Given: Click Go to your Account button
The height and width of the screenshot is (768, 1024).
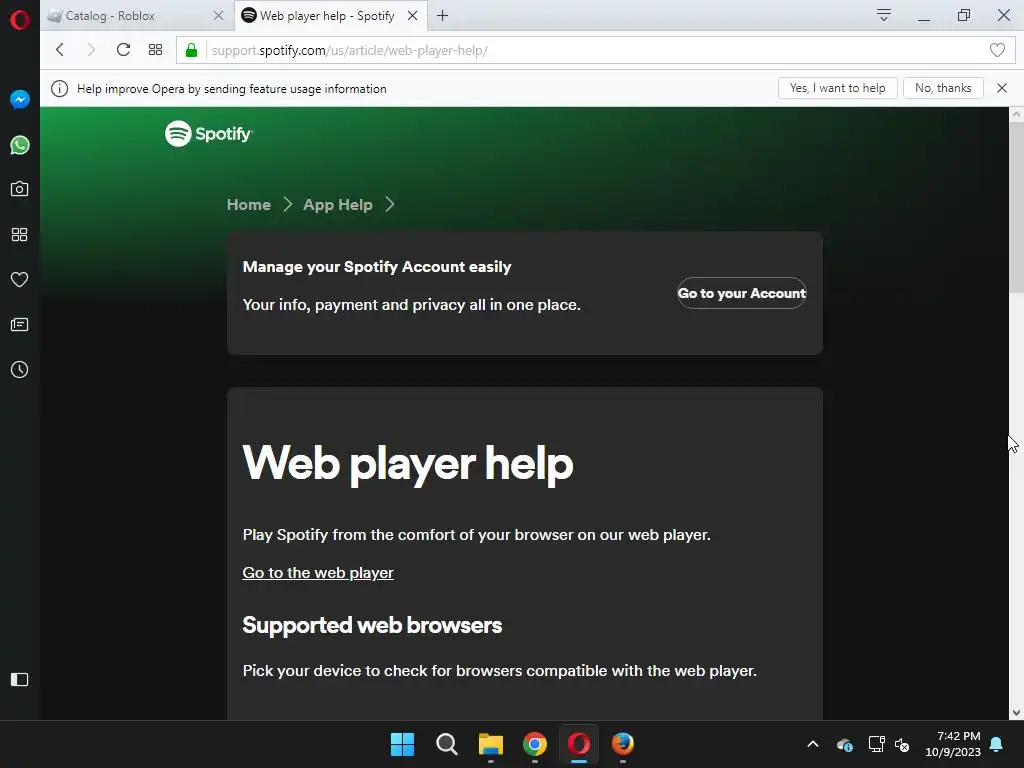Looking at the screenshot, I should [742, 293].
